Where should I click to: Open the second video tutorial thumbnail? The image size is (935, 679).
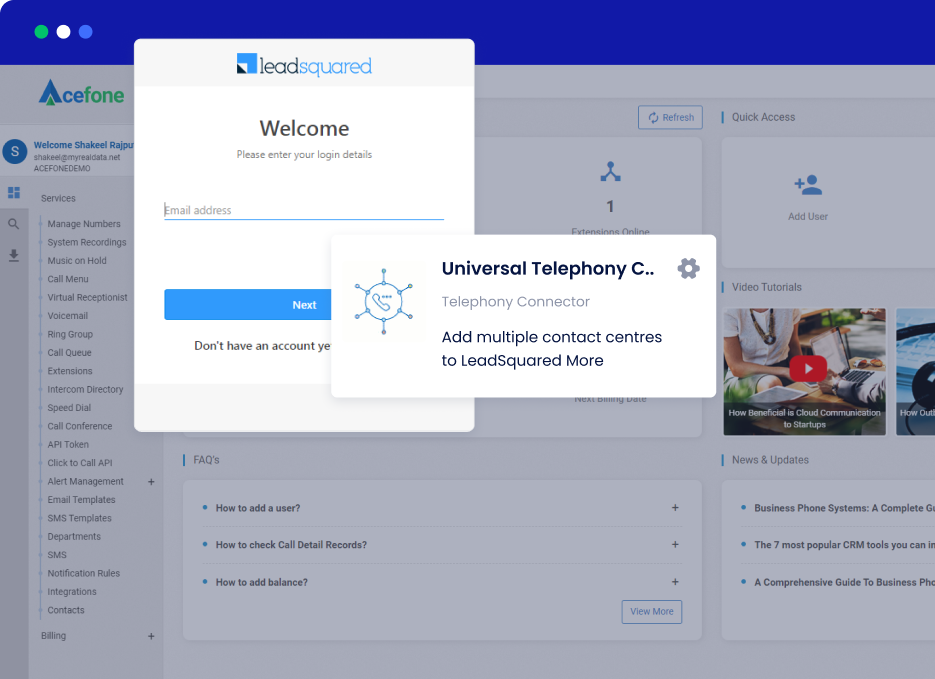point(915,371)
